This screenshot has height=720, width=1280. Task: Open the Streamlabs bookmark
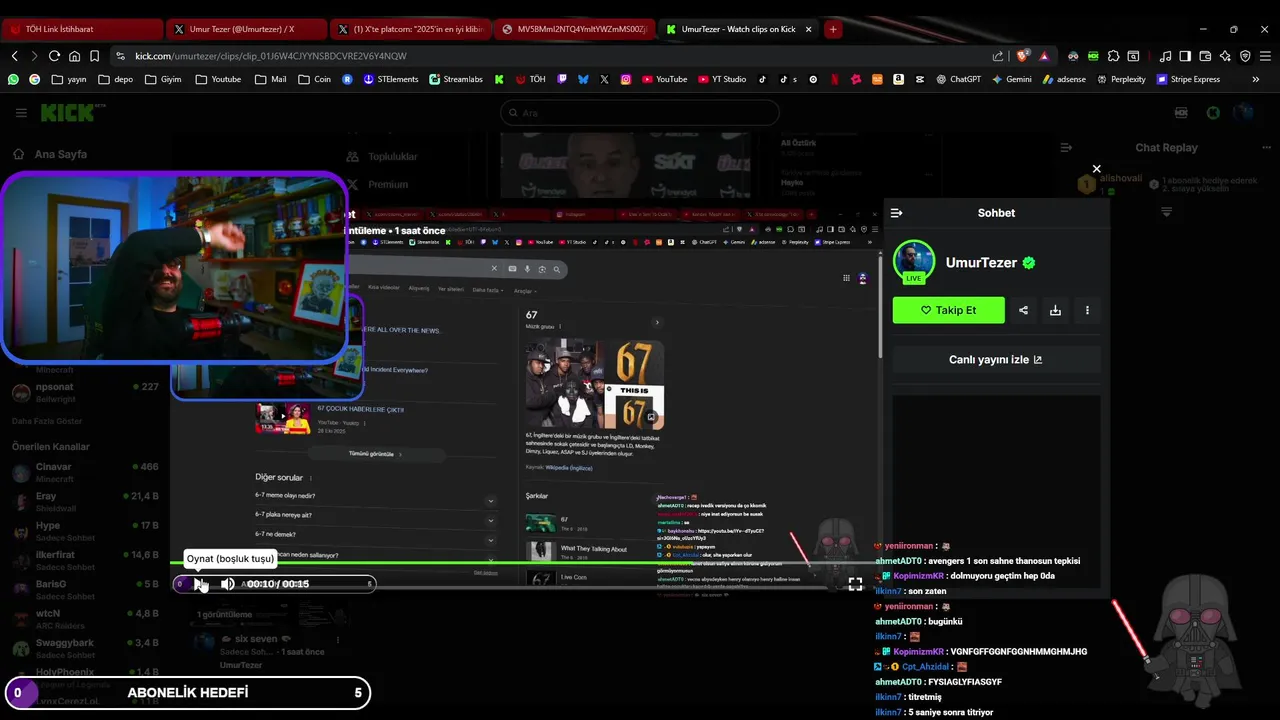tap(455, 79)
